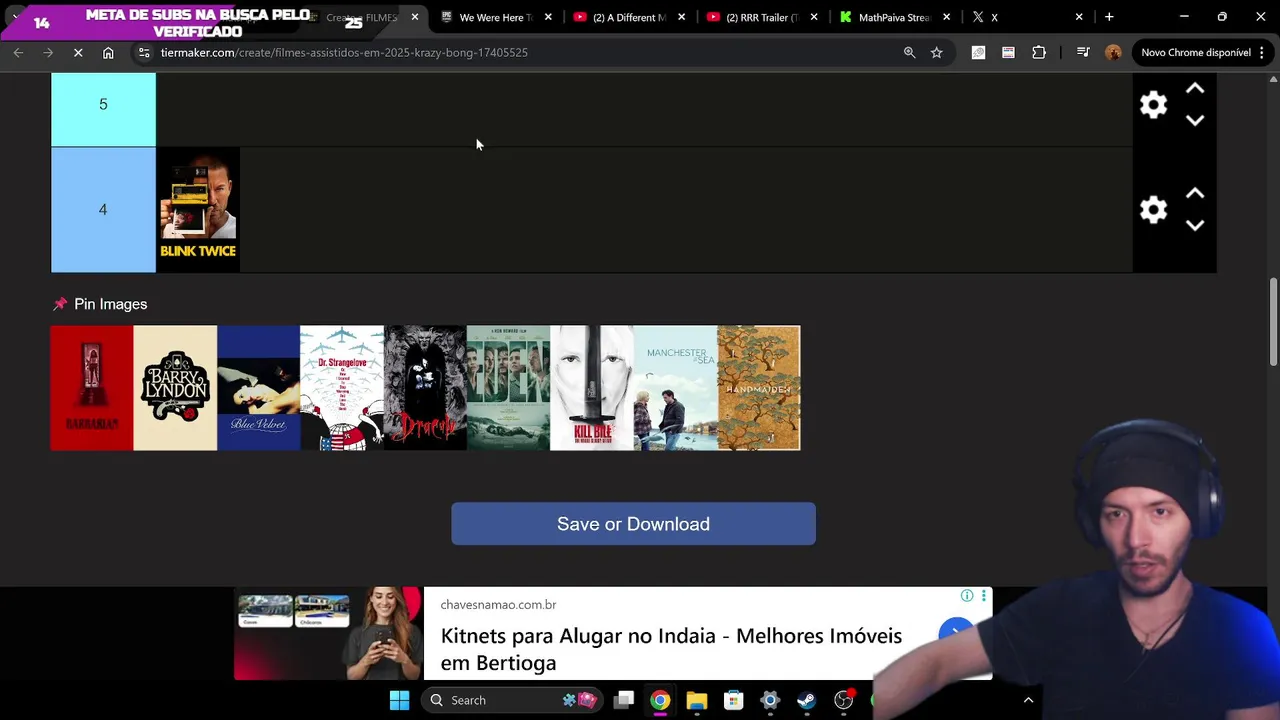
Task: Switch to the X tab
Action: tap(1027, 17)
